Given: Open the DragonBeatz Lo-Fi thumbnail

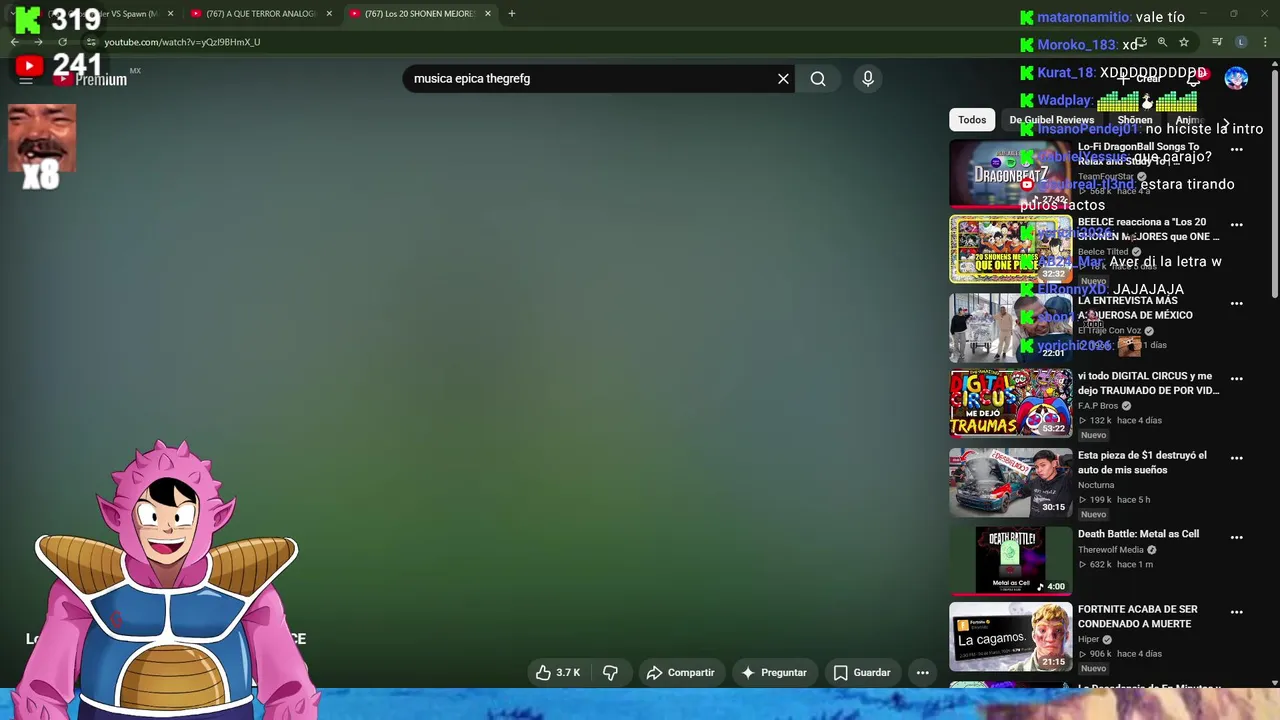Looking at the screenshot, I should [1010, 174].
